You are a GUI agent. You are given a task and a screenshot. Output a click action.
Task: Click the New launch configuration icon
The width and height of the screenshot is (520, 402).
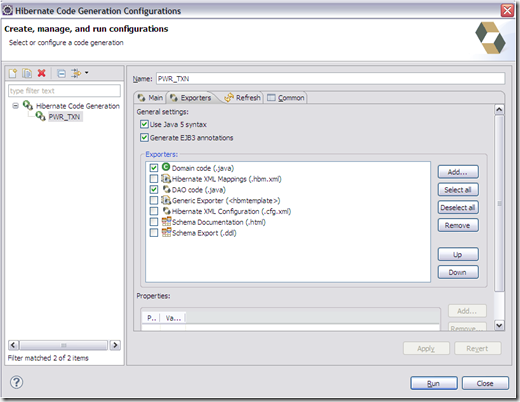13,73
